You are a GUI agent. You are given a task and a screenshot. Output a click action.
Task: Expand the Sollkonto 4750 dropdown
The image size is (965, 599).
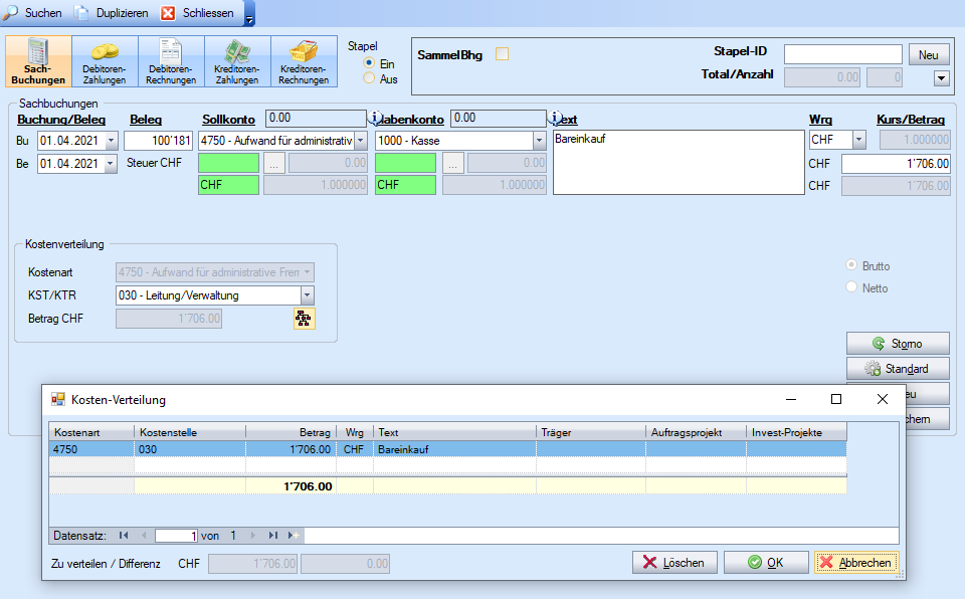pos(360,141)
